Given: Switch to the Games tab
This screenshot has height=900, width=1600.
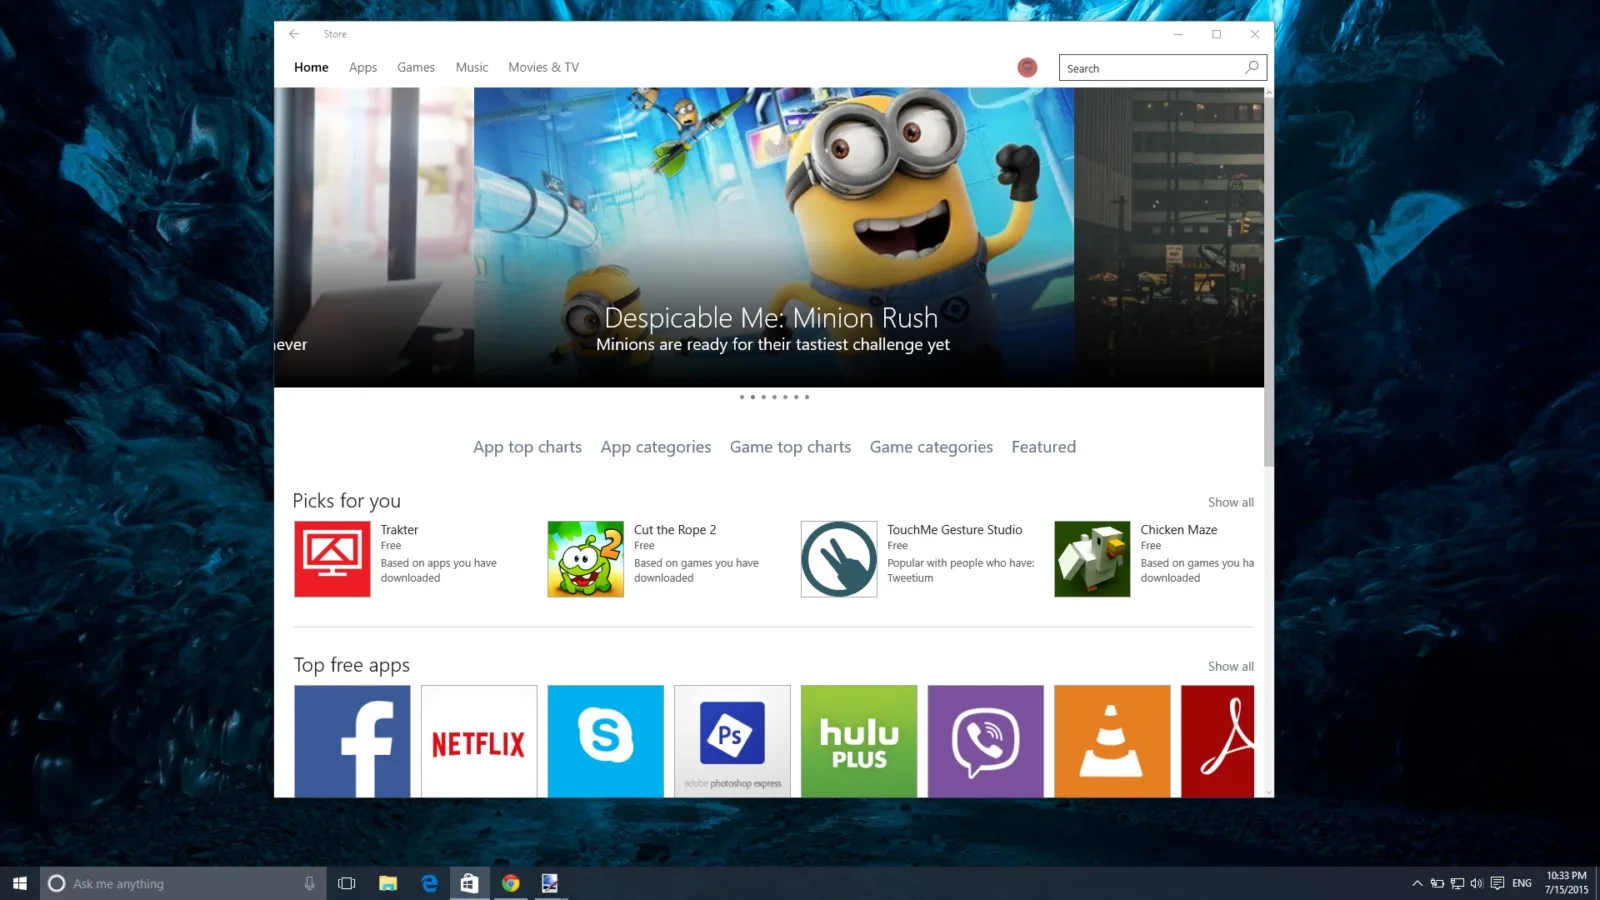Looking at the screenshot, I should point(416,67).
